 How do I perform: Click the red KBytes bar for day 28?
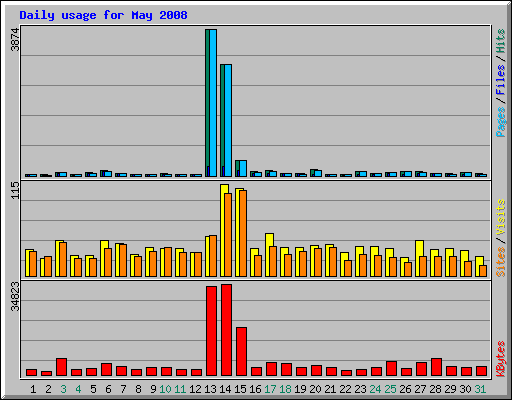(436, 367)
